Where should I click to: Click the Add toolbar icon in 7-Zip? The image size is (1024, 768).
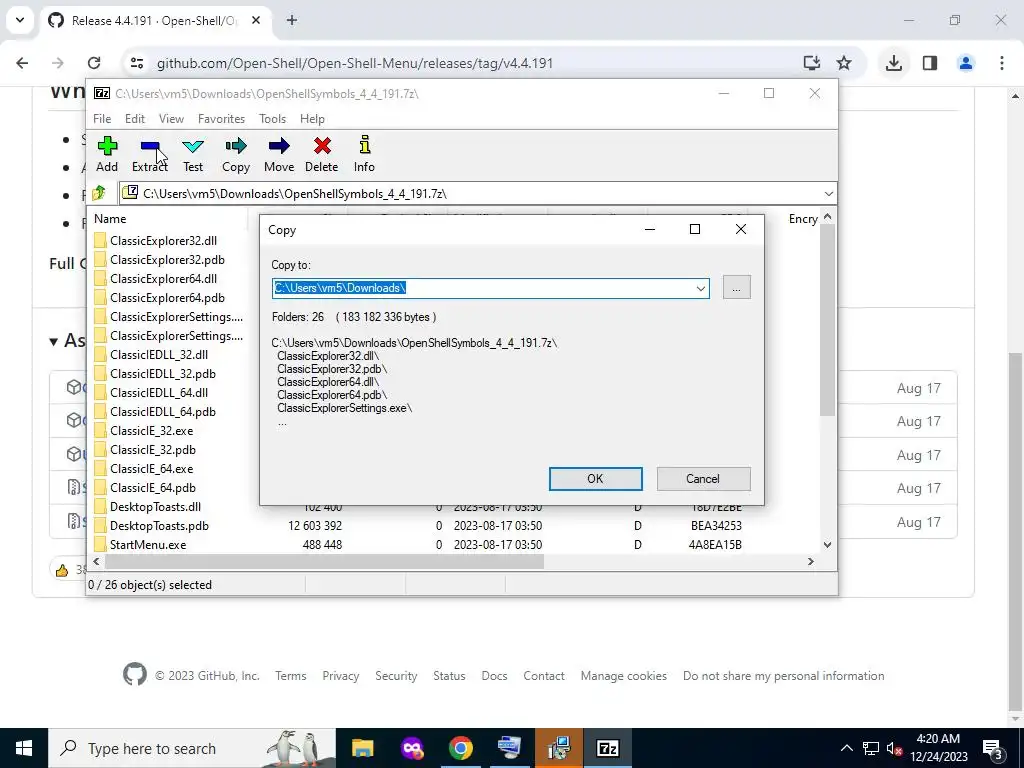coord(107,154)
